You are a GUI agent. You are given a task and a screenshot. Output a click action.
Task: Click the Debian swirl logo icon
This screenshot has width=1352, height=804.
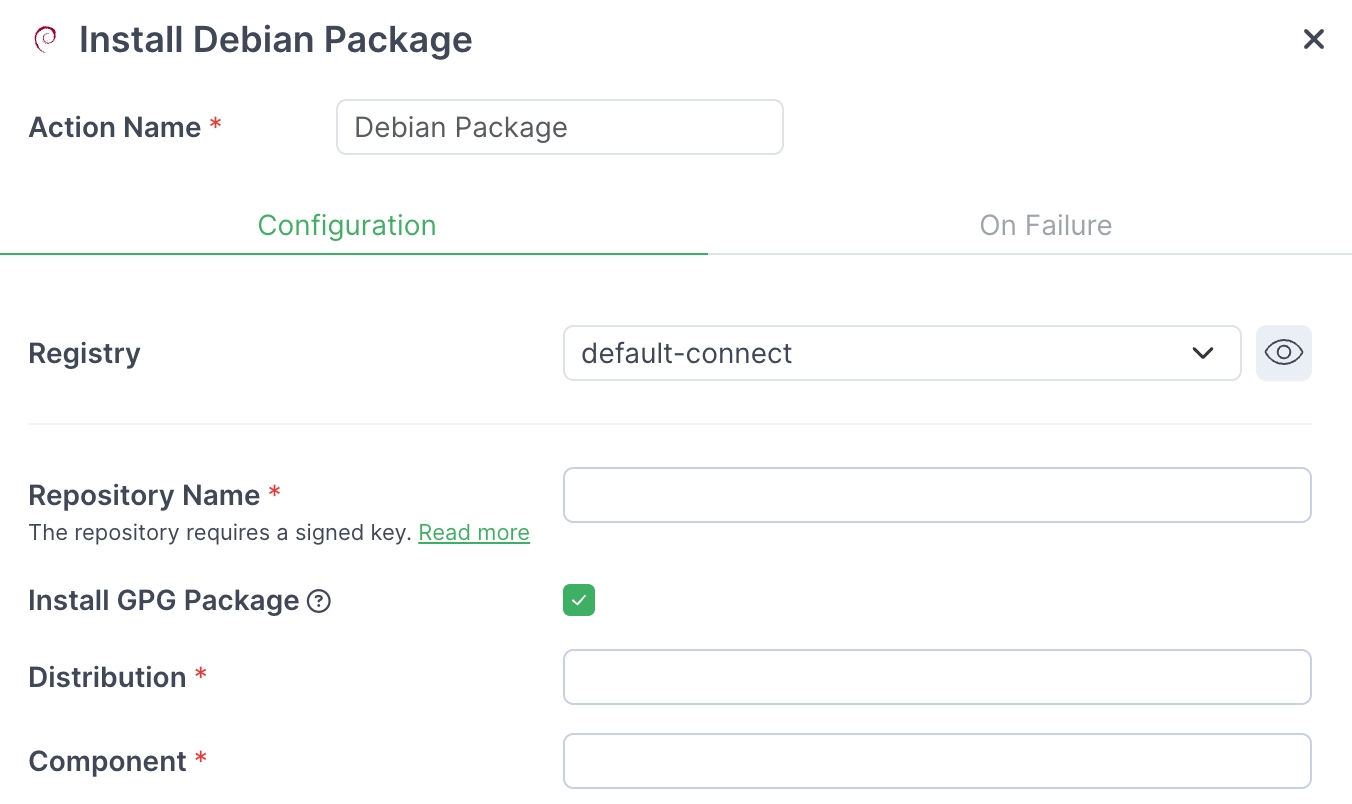tap(45, 39)
